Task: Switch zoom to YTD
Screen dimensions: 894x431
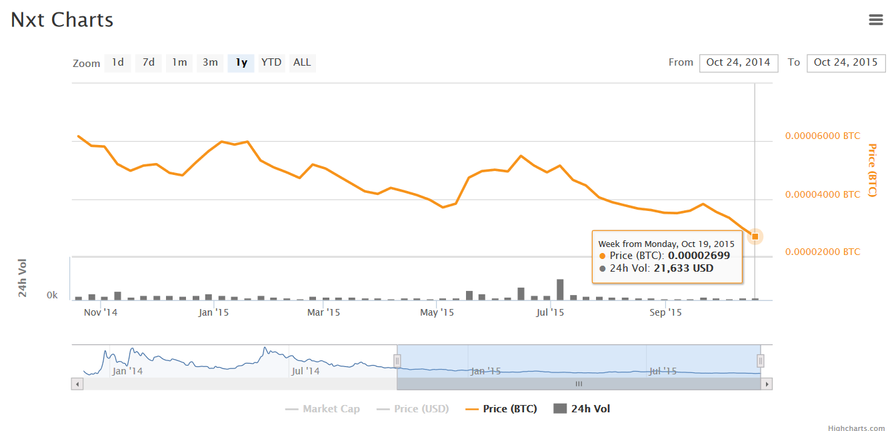Action: (271, 63)
